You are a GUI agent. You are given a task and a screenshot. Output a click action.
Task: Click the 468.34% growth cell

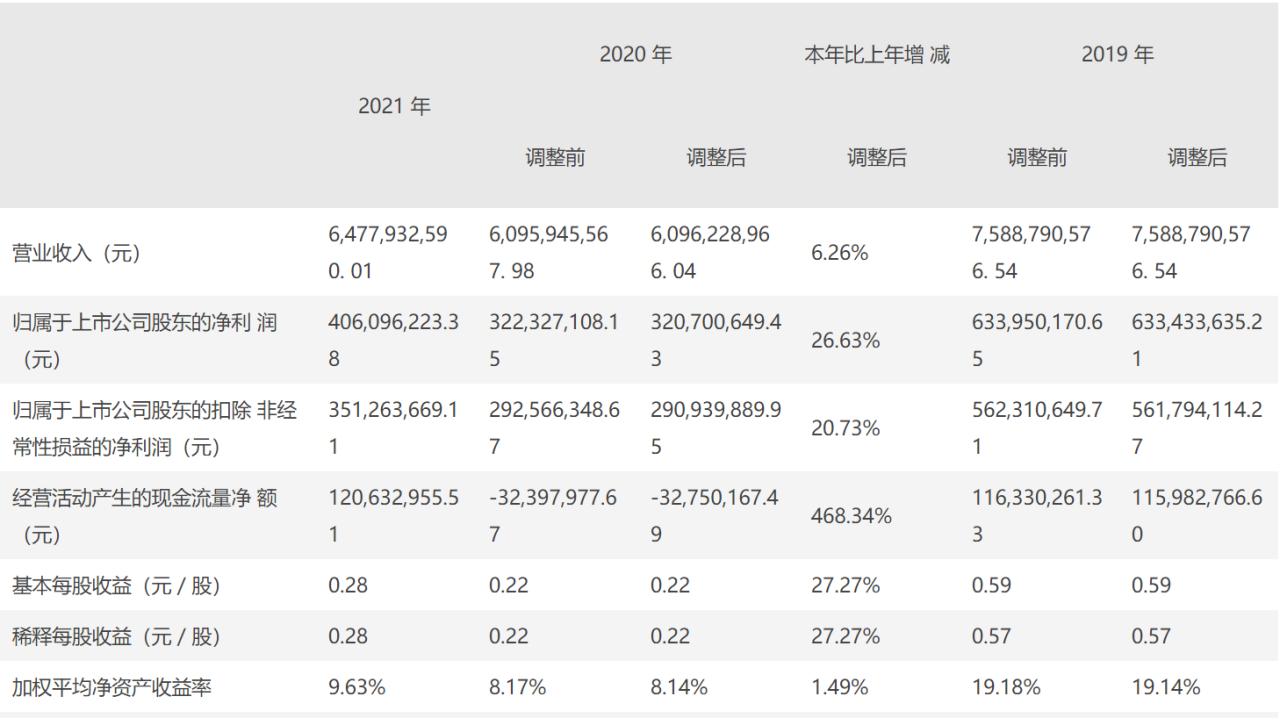tap(851, 516)
